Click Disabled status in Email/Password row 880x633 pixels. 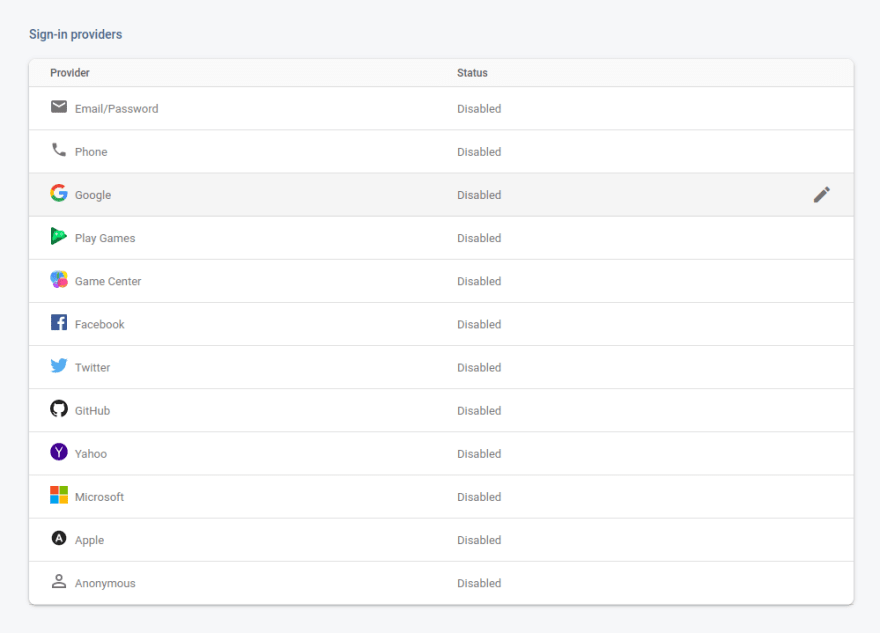pos(479,109)
